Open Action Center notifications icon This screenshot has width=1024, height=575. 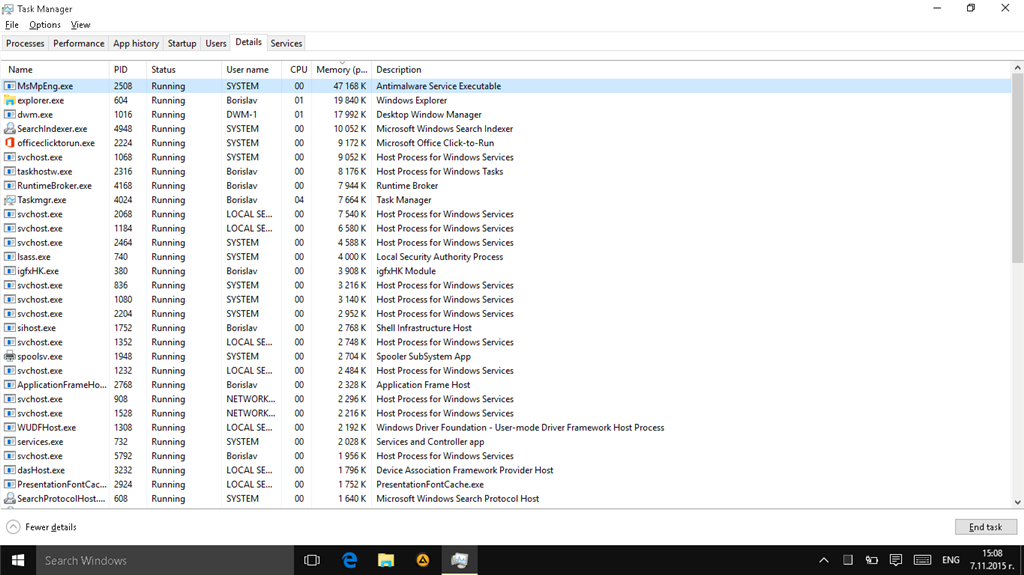(x=896, y=560)
